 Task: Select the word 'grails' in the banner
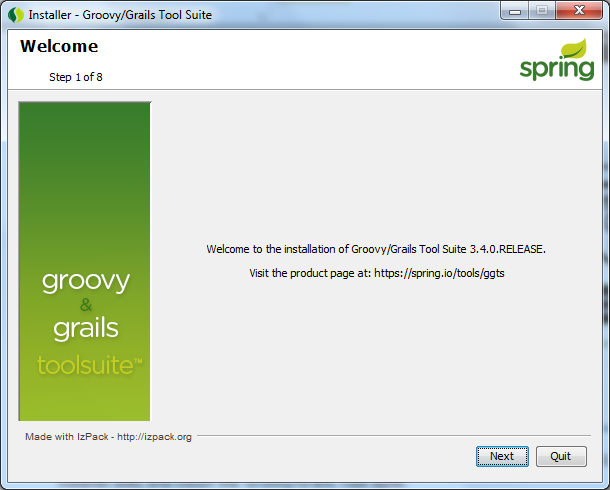[85, 328]
